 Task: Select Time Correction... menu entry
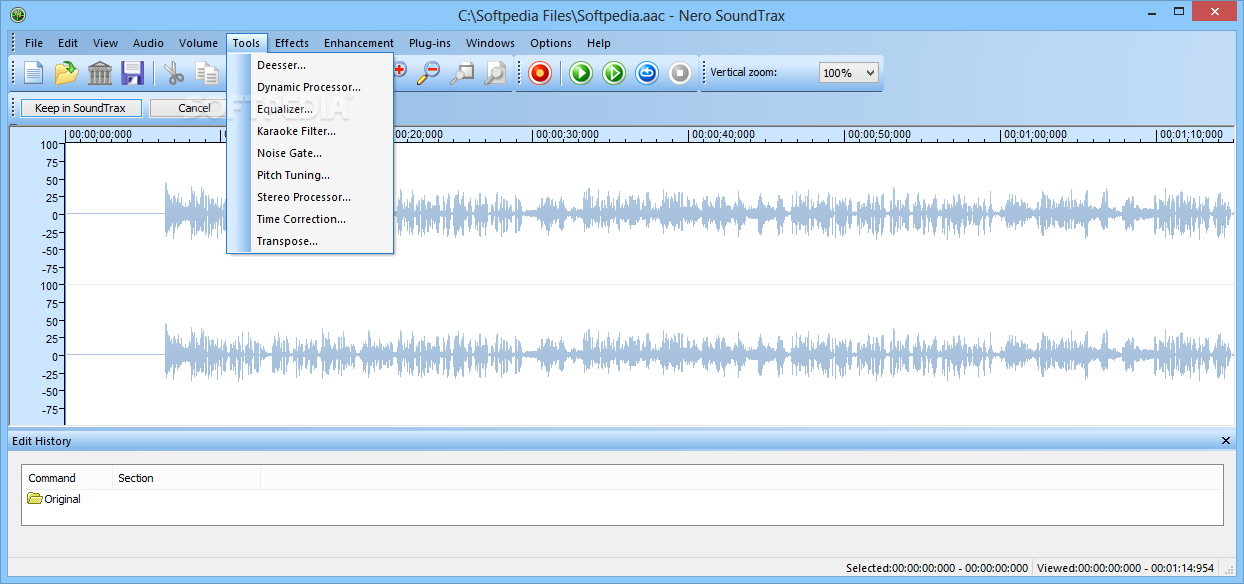click(x=310, y=219)
